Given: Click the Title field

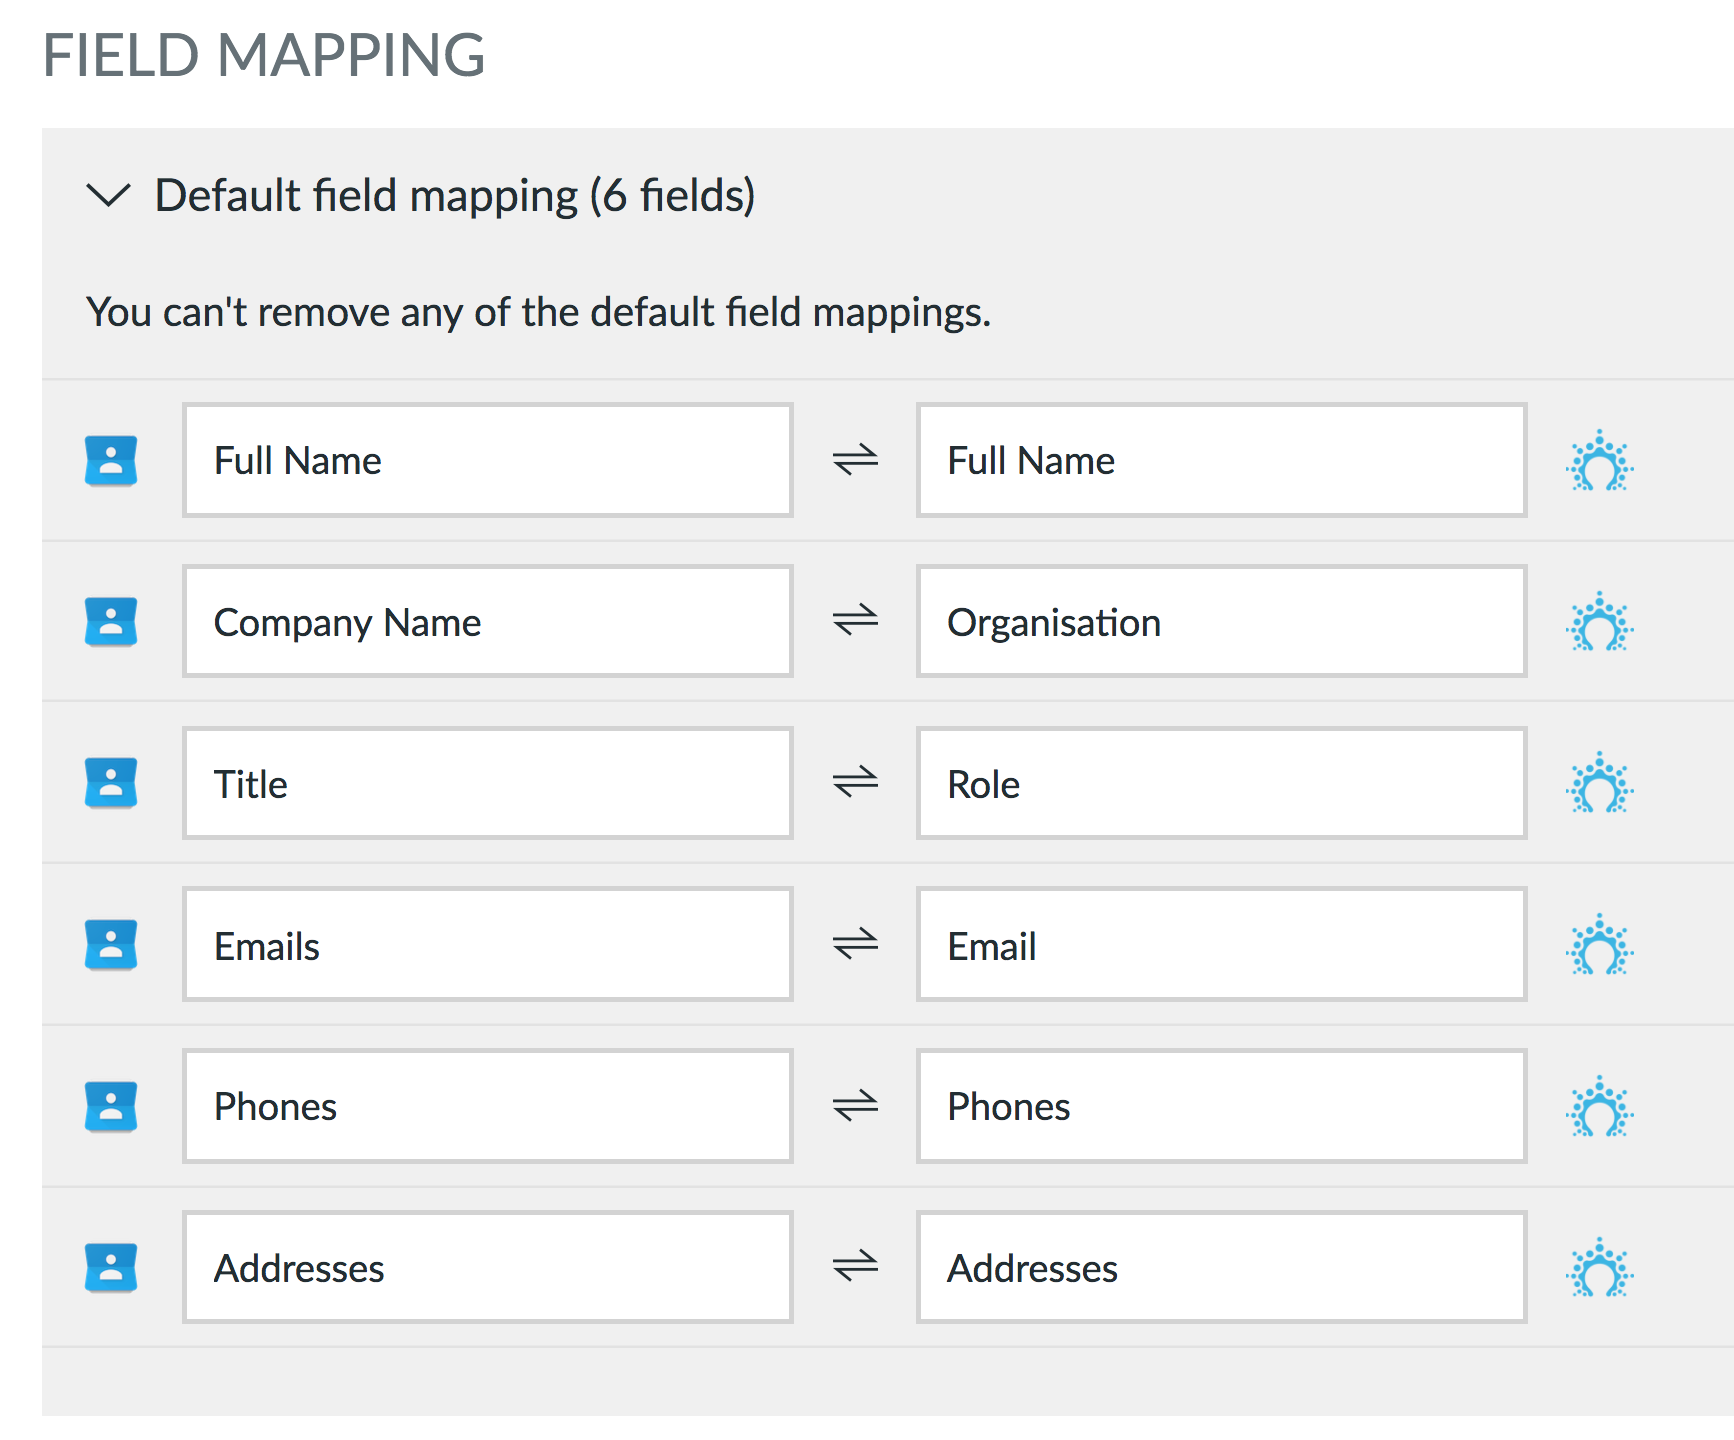Looking at the screenshot, I should (x=488, y=783).
